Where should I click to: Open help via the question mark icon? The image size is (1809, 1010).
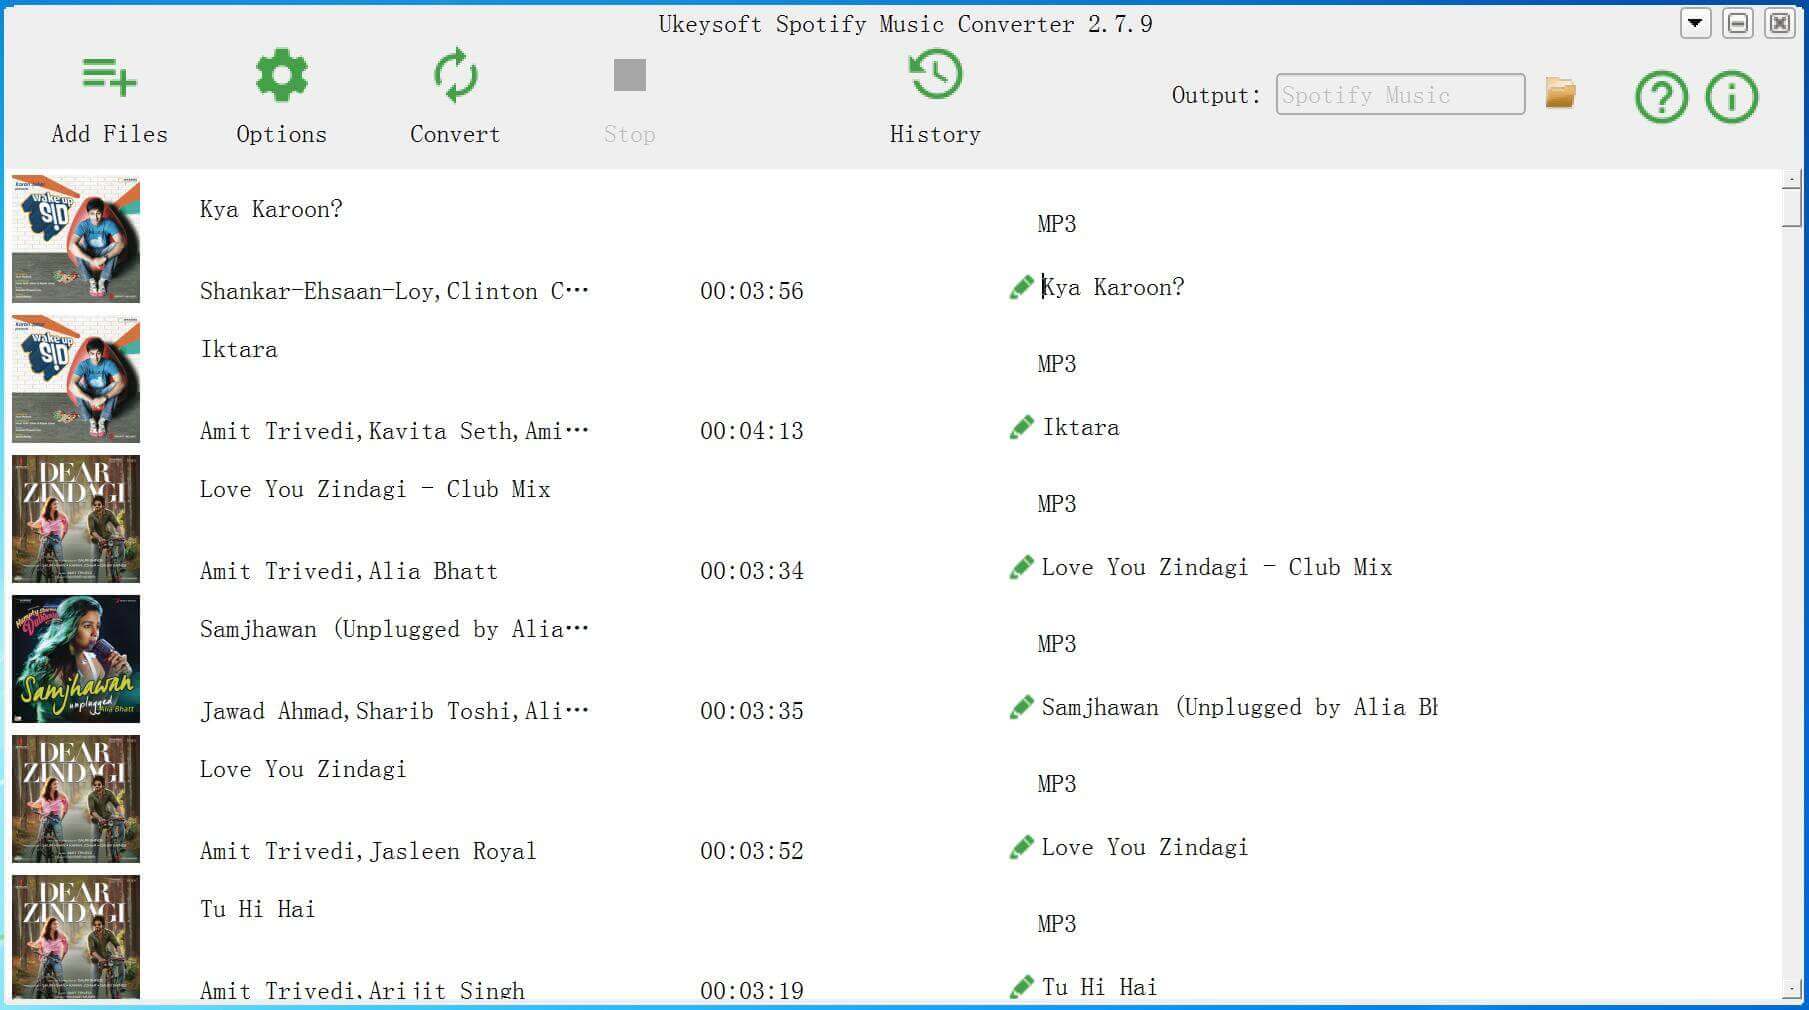pos(1661,97)
